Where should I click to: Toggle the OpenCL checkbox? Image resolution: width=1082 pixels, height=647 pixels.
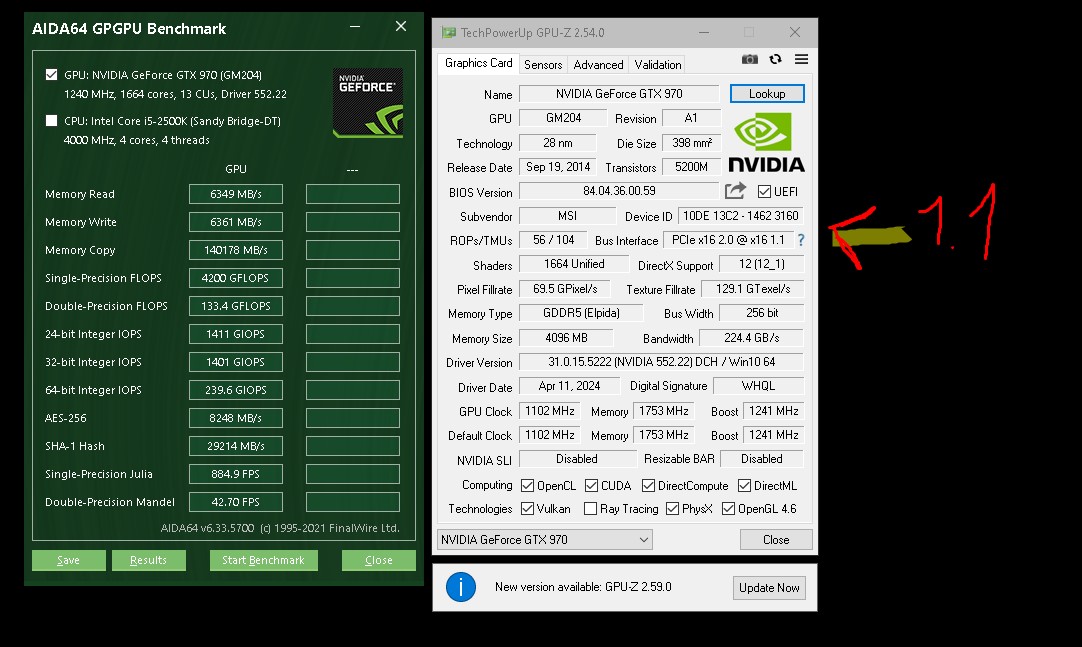point(527,486)
